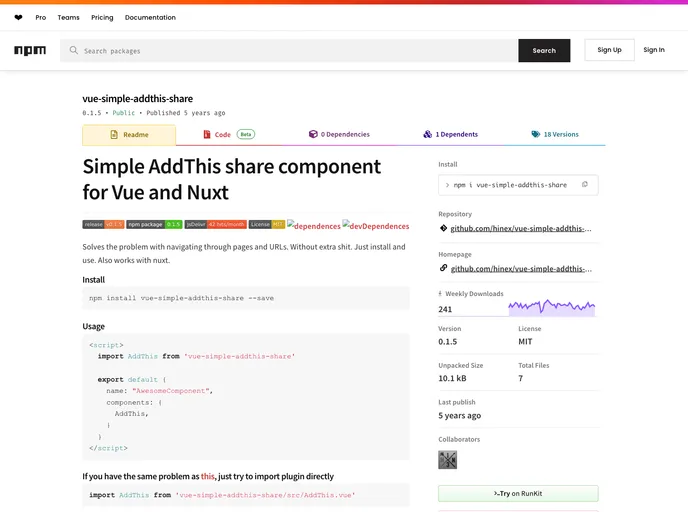Click the package title vue-simple-addthis-share

[x=137, y=99]
